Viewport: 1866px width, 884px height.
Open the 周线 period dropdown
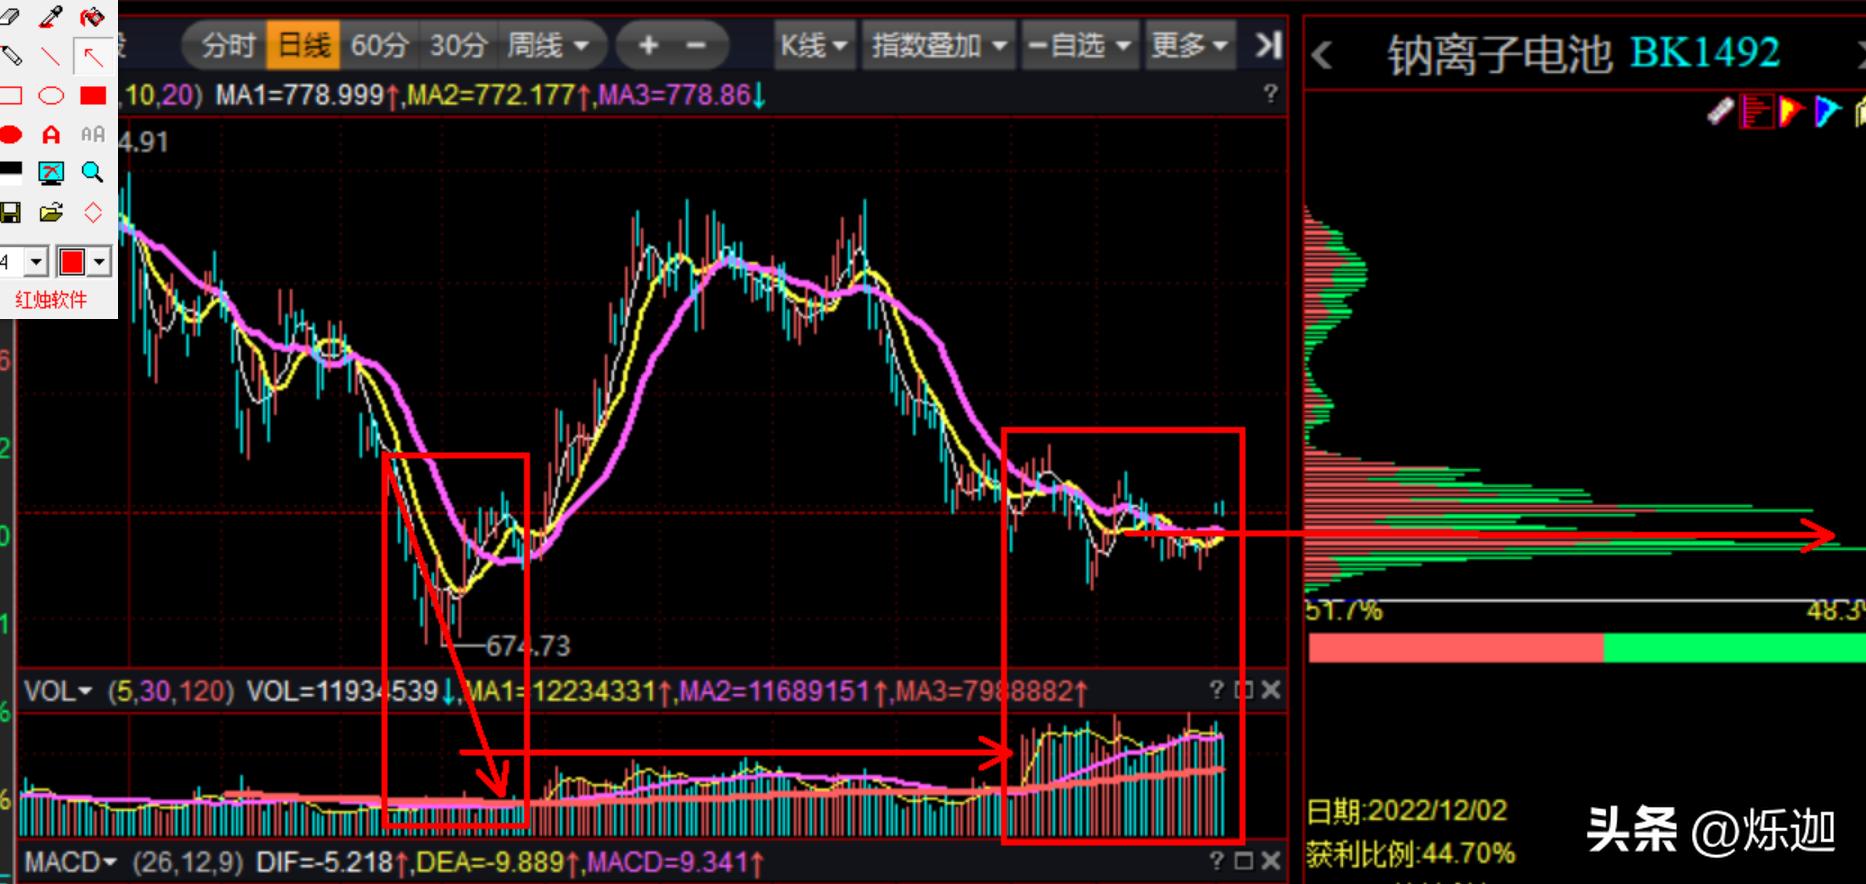click(x=548, y=45)
